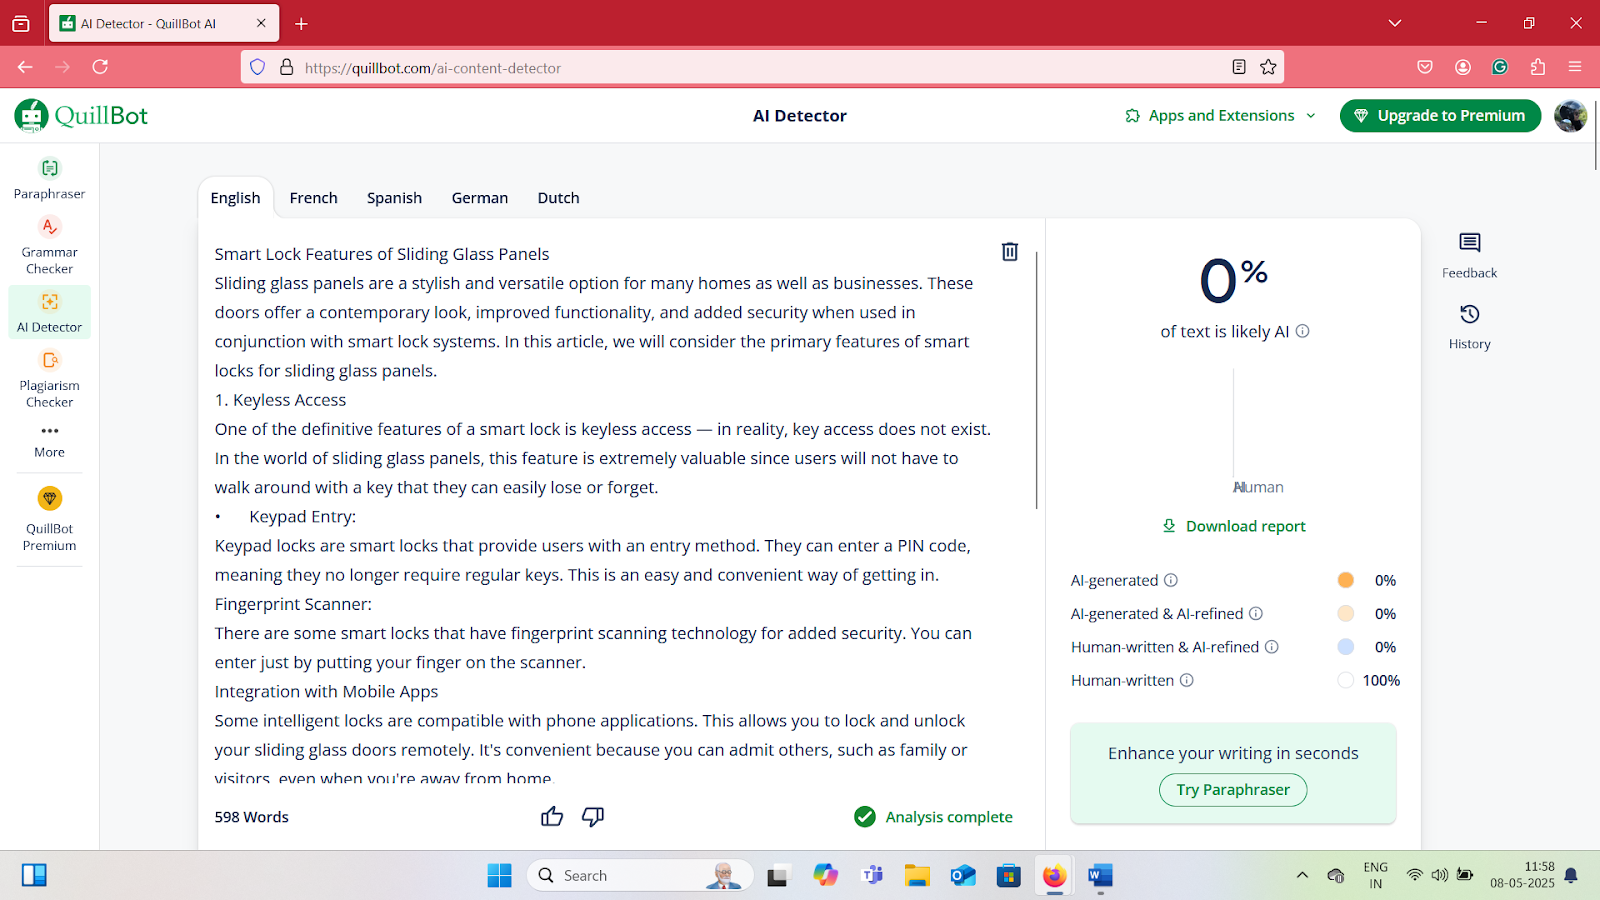This screenshot has height=900, width=1600.
Task: Go back to previous page
Action: tap(25, 67)
